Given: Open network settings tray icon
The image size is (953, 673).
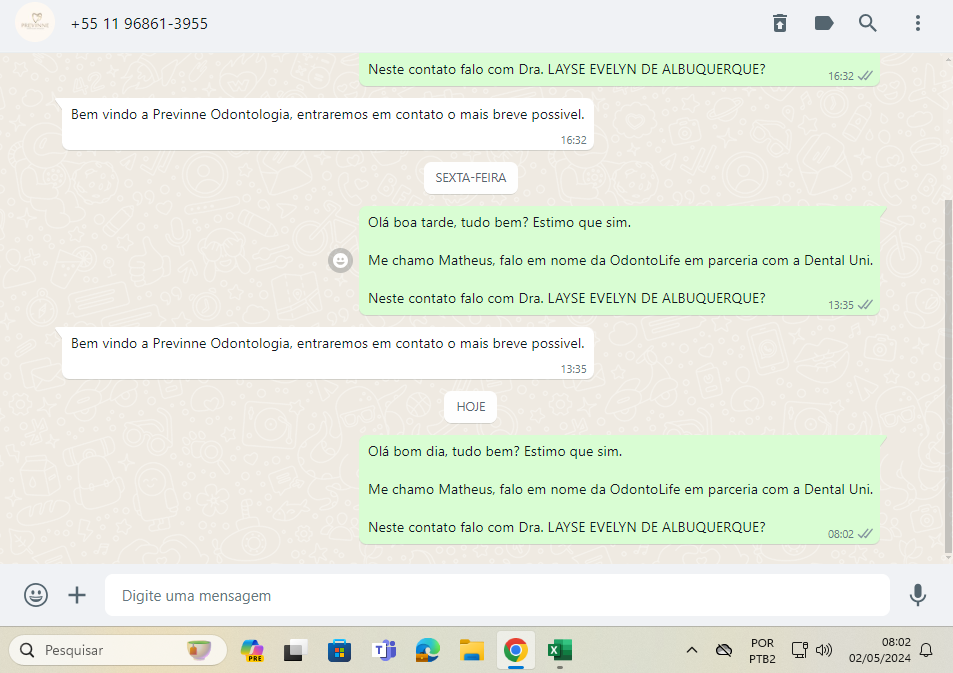Looking at the screenshot, I should pyautogui.click(x=799, y=650).
